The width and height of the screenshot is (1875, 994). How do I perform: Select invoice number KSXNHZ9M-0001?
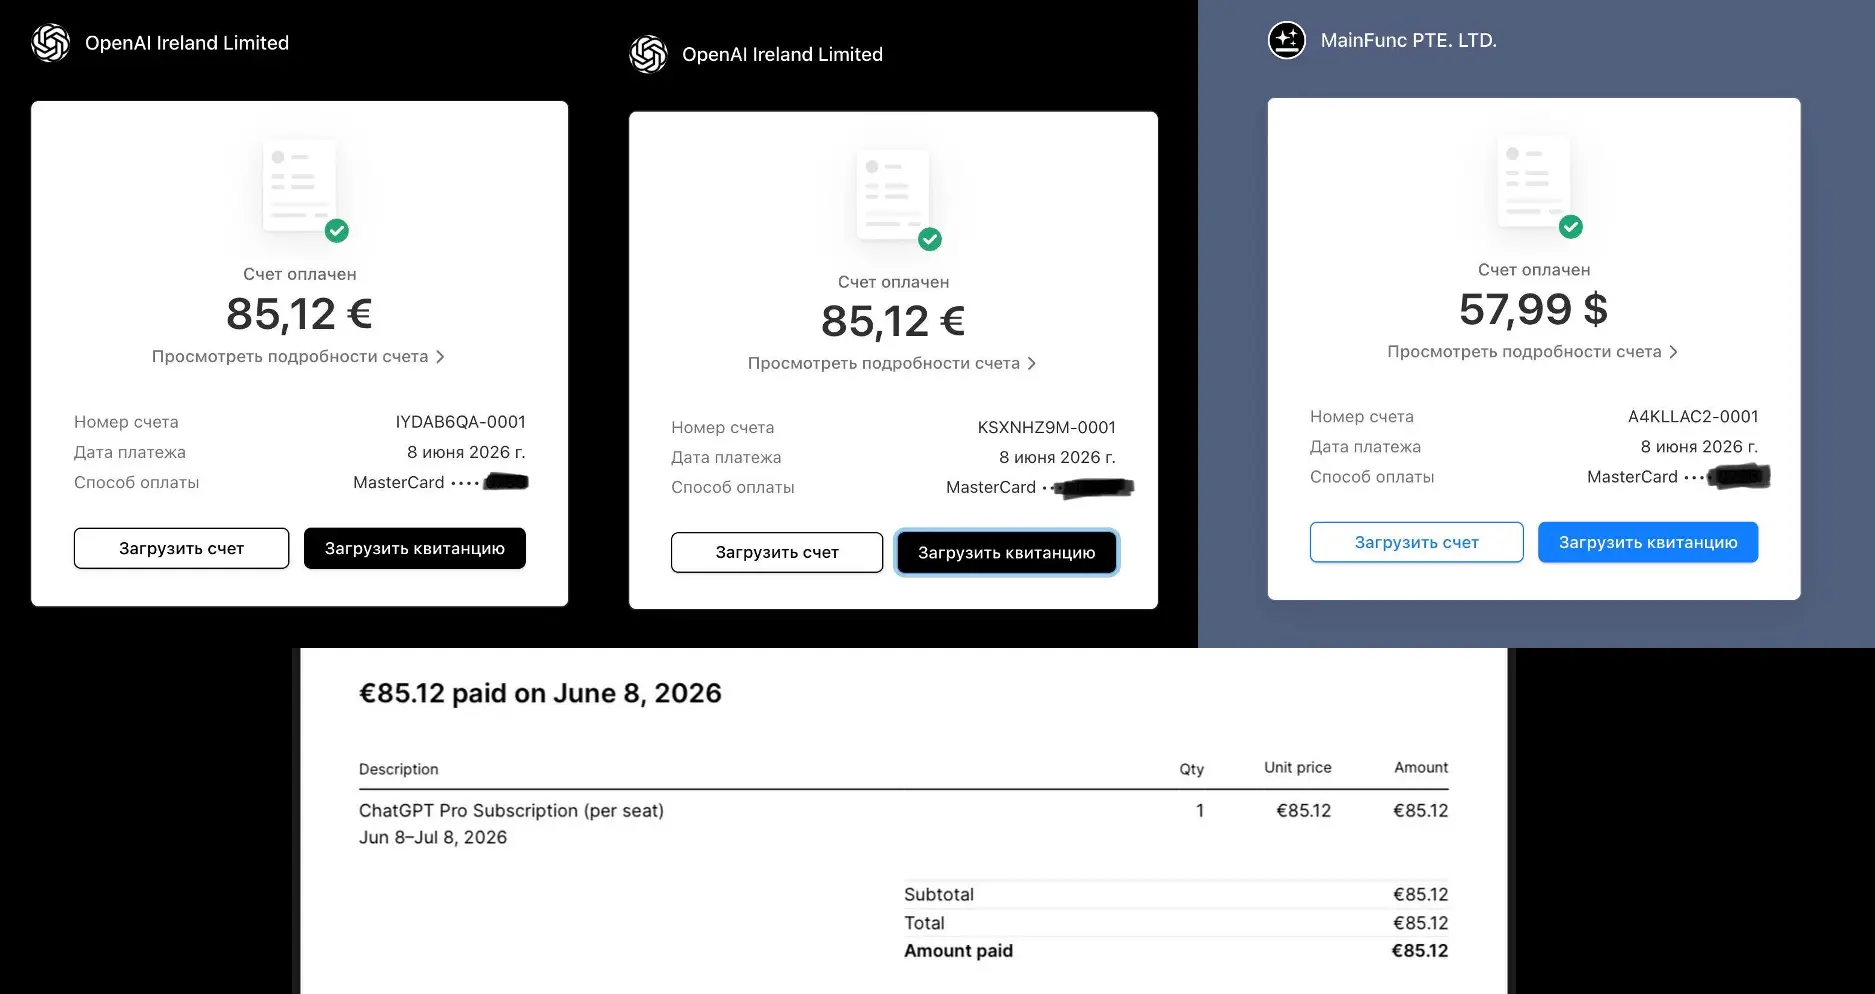[1047, 427]
